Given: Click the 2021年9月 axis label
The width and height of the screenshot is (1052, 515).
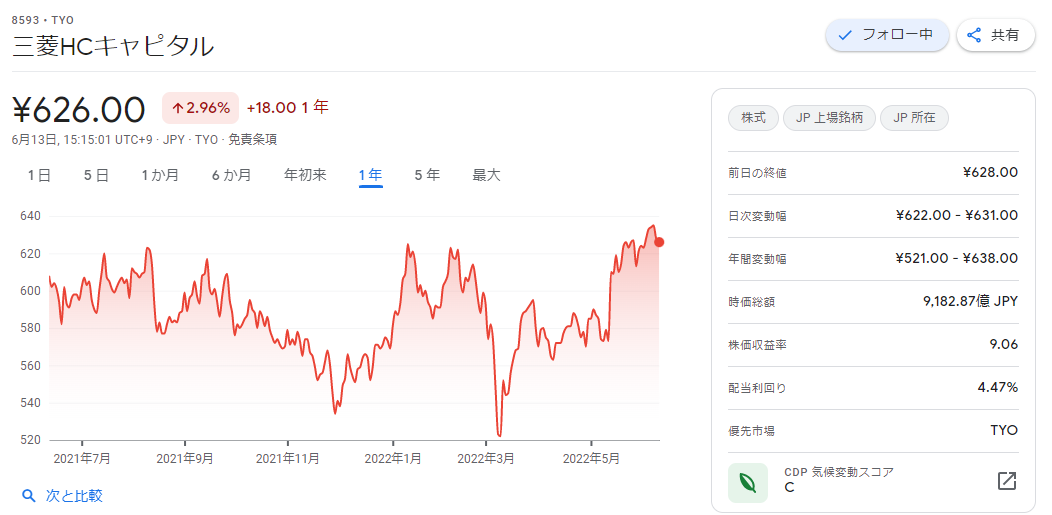Looking at the screenshot, I should 185,459.
